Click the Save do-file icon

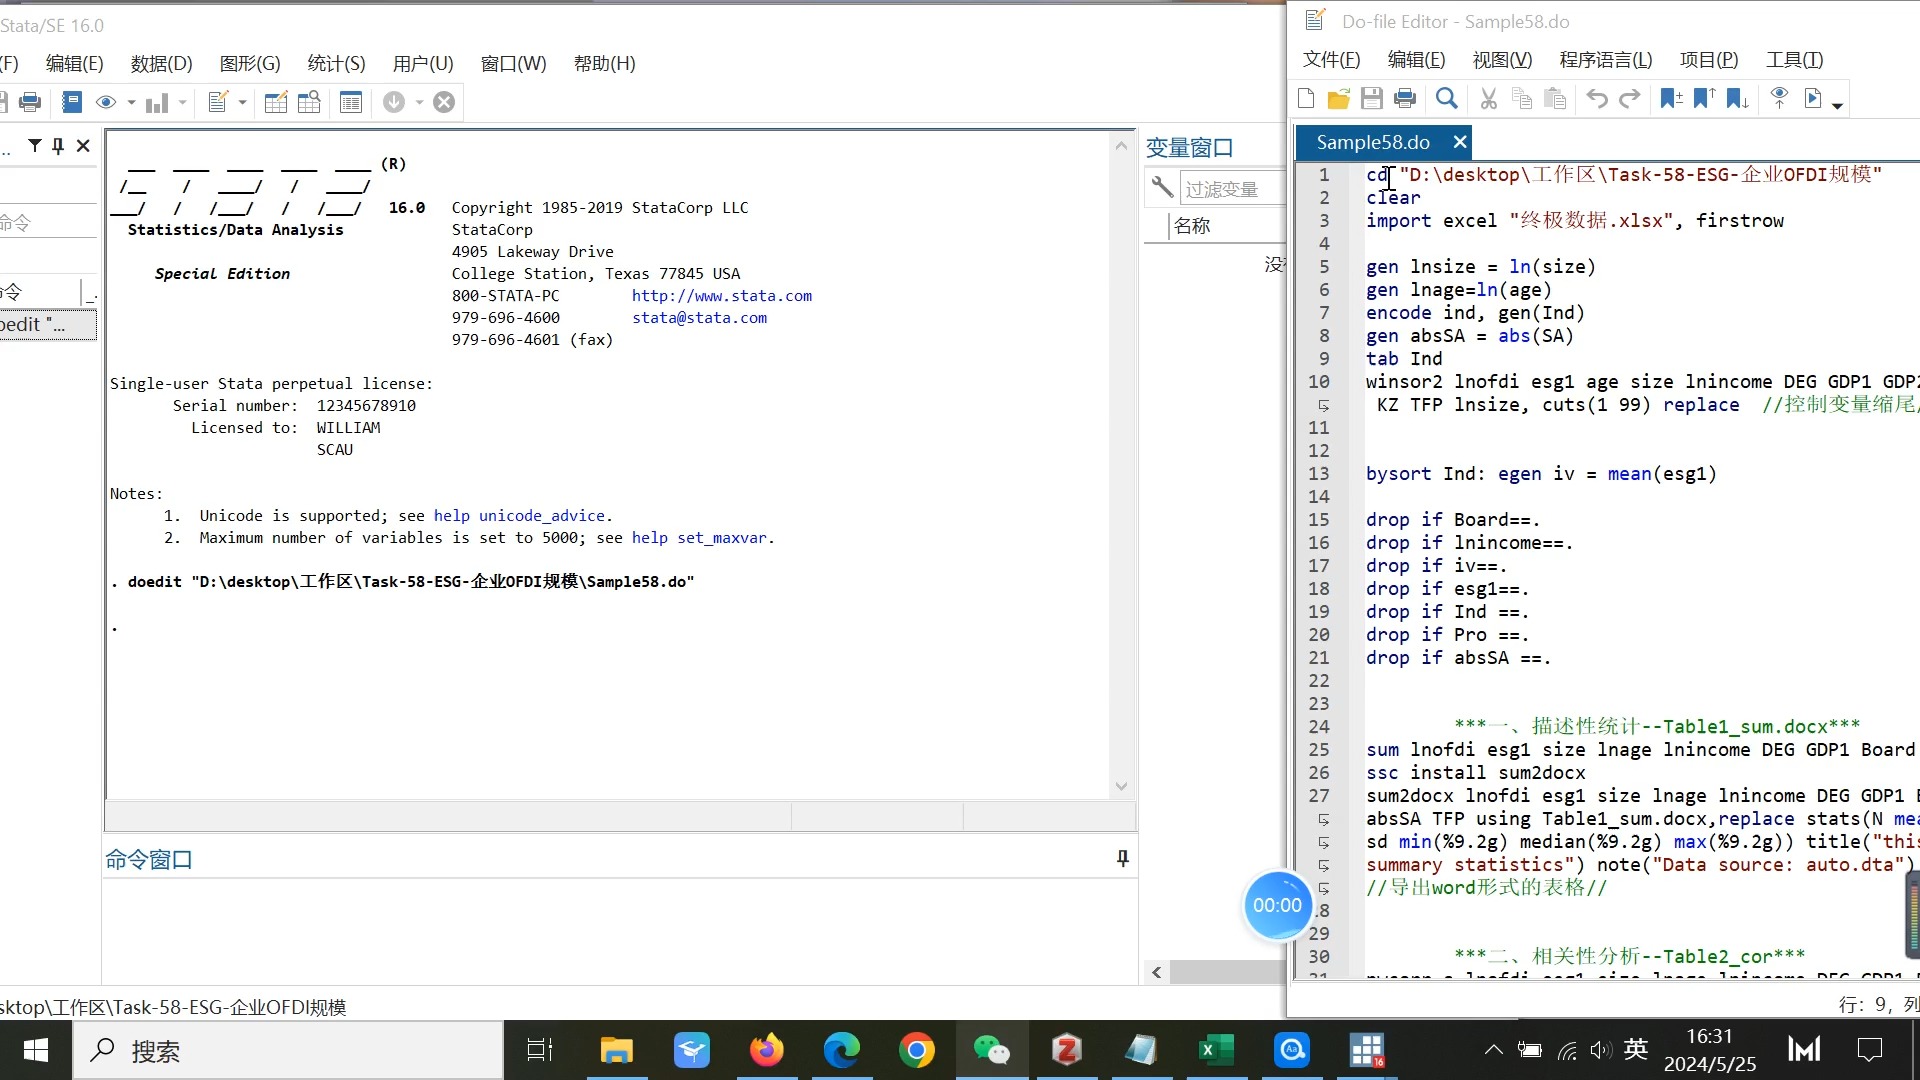click(1373, 98)
